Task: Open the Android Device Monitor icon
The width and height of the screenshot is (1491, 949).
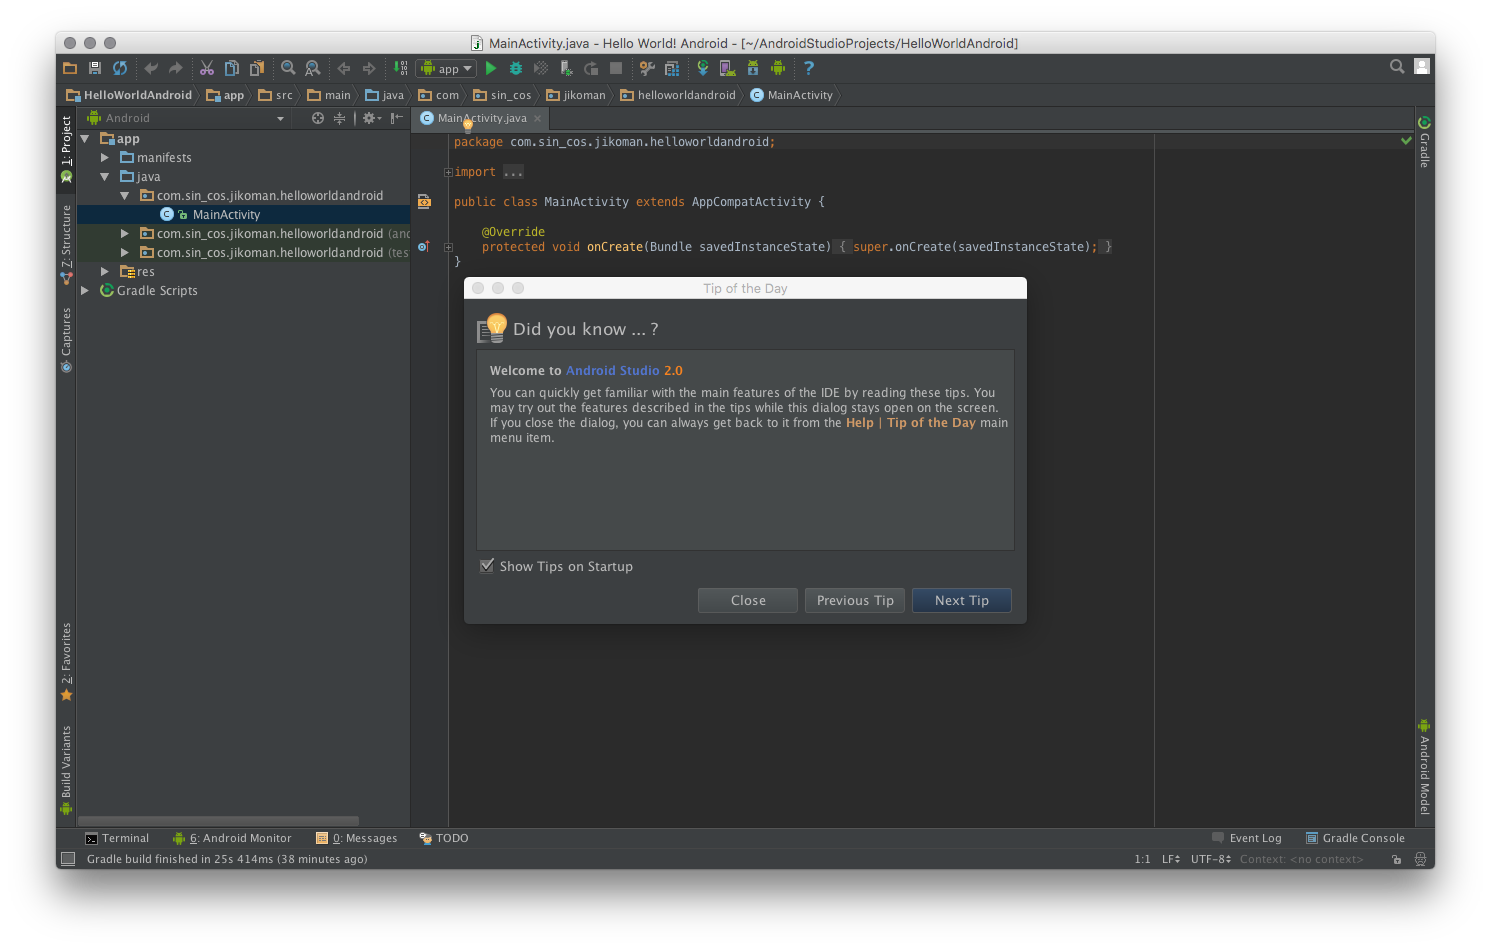Action: pyautogui.click(x=778, y=68)
